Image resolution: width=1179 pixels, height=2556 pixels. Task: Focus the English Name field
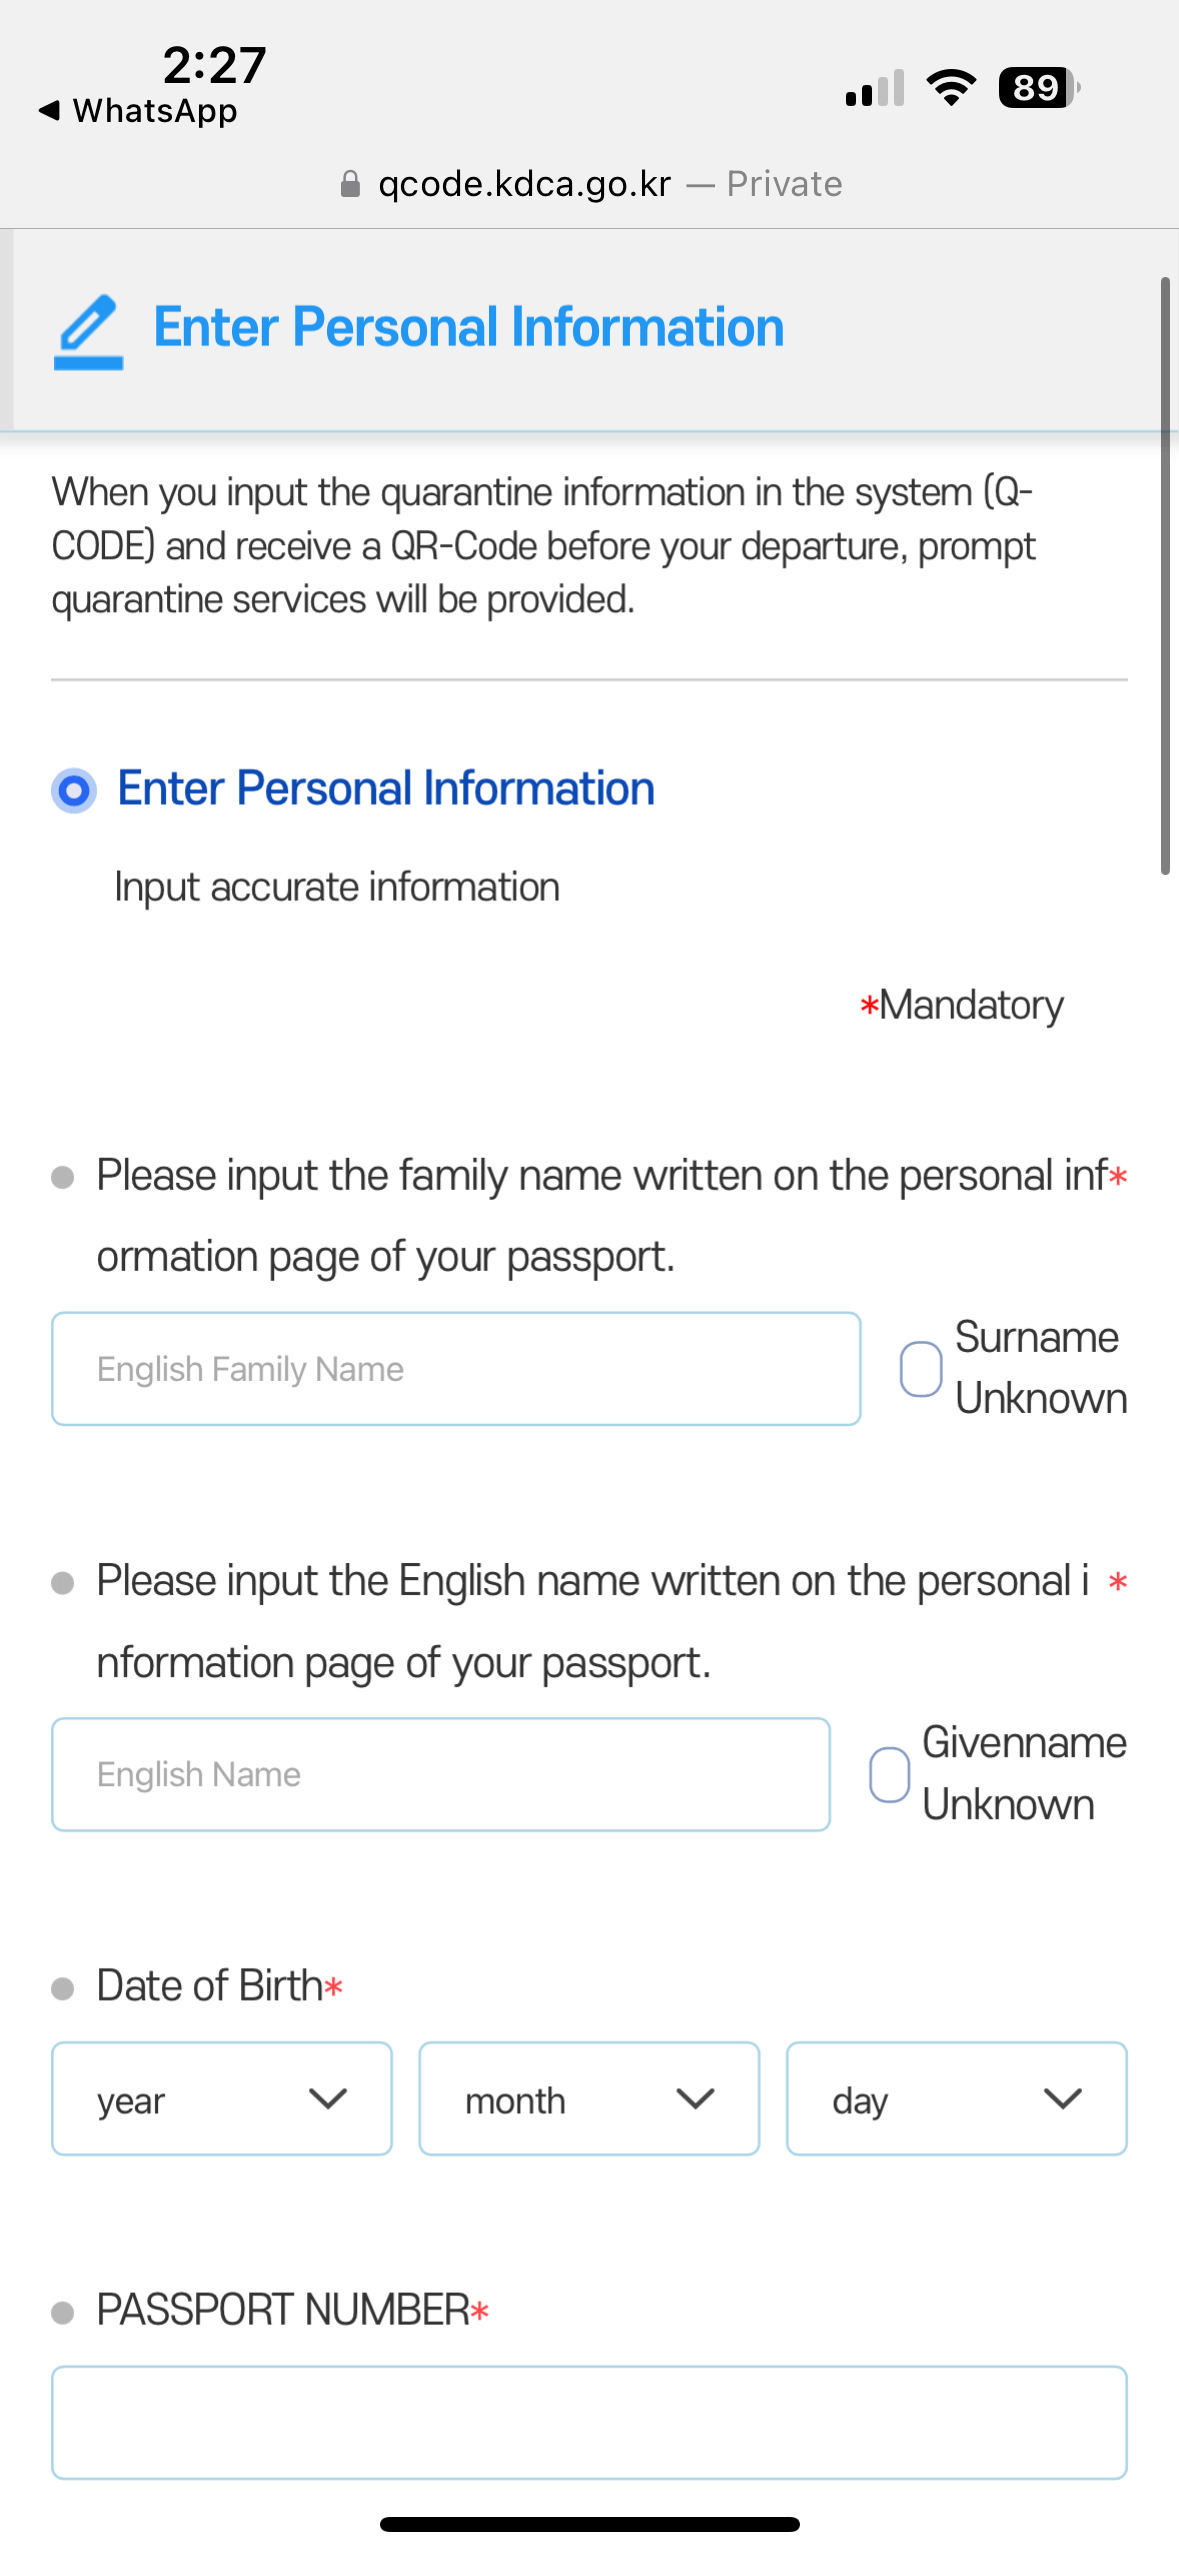pyautogui.click(x=440, y=1774)
